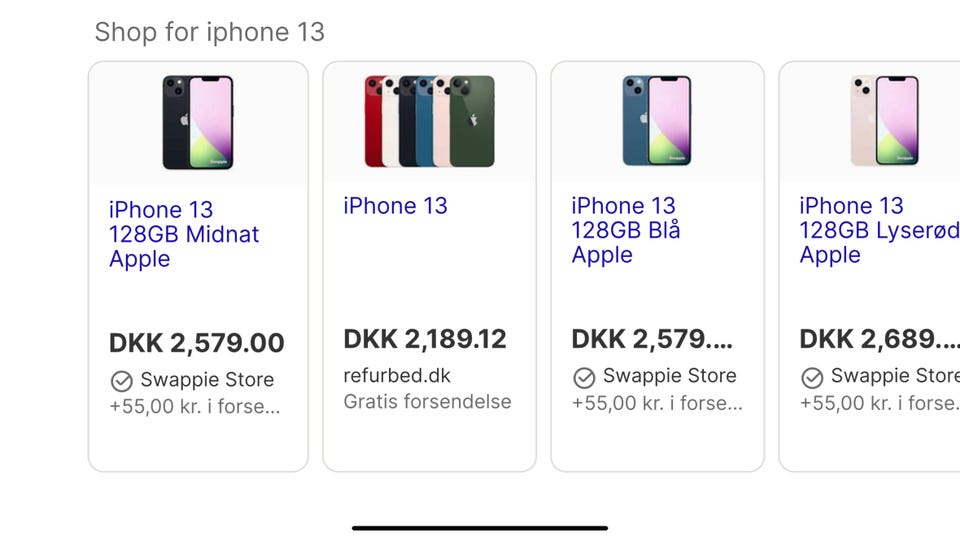Click the Gratis forsendelse shipping text
Screen dimensions: 960x537
427,402
